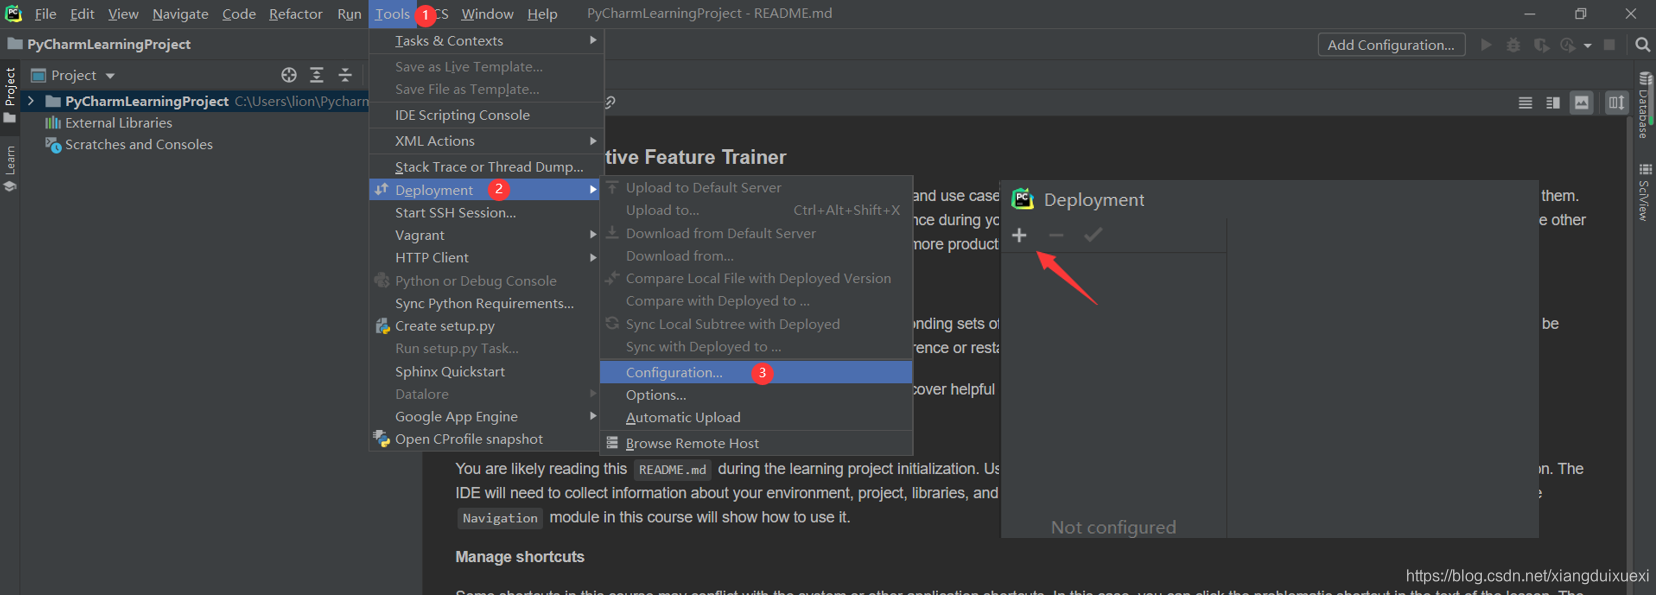The width and height of the screenshot is (1659, 595).
Task: Choose Options... in Deployment submenu
Action: tap(756, 395)
